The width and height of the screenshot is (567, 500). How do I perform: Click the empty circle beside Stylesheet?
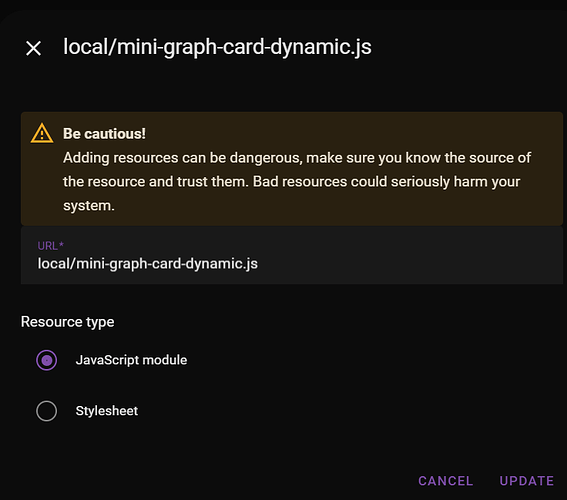tap(46, 411)
